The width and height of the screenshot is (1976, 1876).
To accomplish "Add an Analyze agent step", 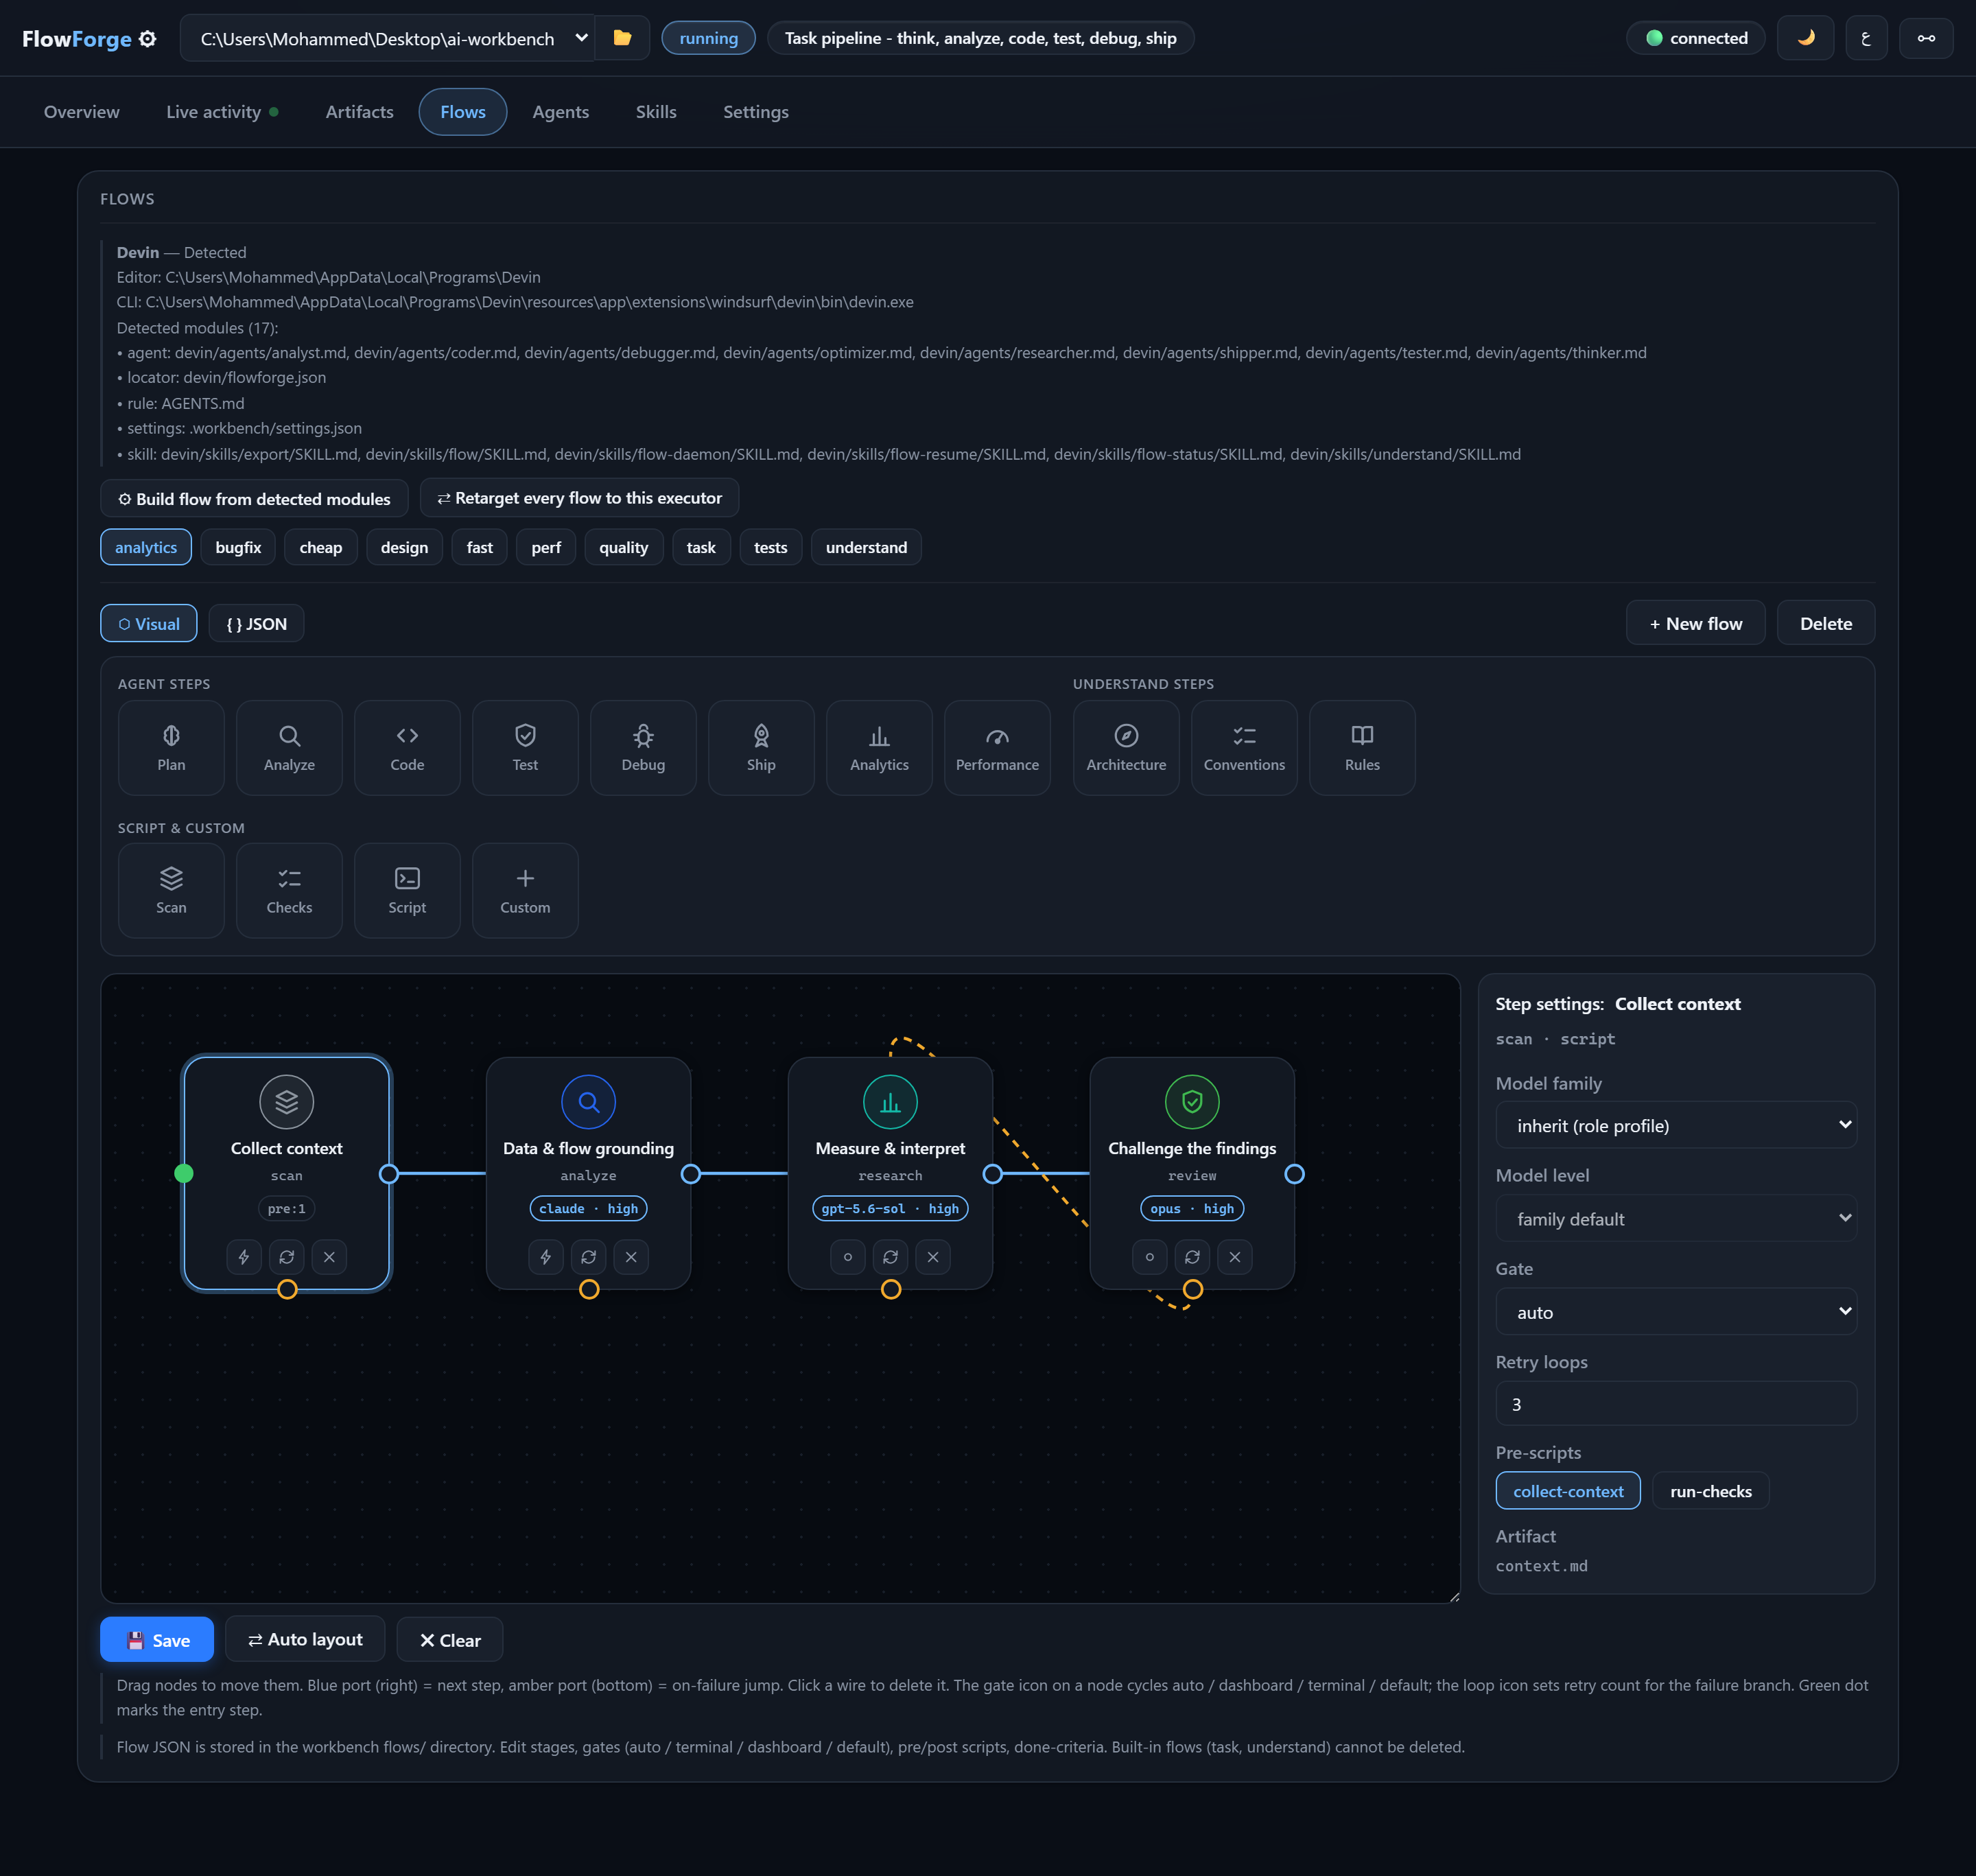I will (289, 747).
